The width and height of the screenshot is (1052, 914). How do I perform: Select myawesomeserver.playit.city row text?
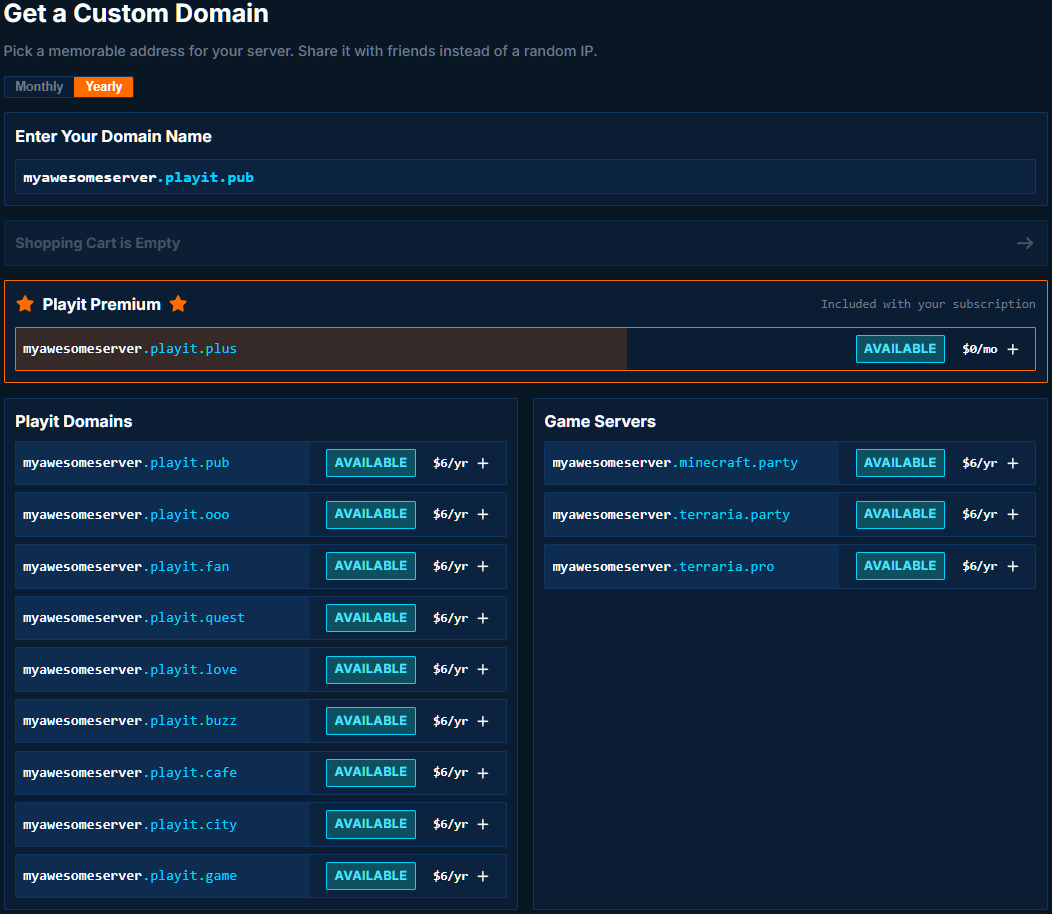pos(129,825)
